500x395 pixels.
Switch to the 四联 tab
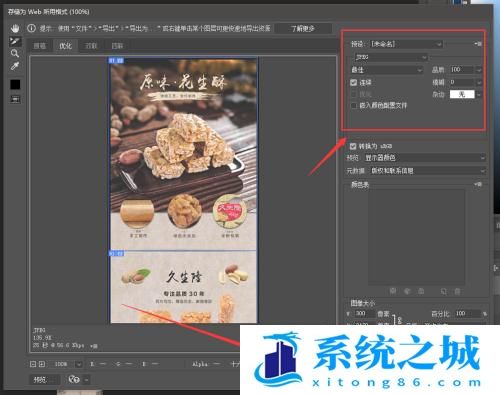tap(117, 46)
